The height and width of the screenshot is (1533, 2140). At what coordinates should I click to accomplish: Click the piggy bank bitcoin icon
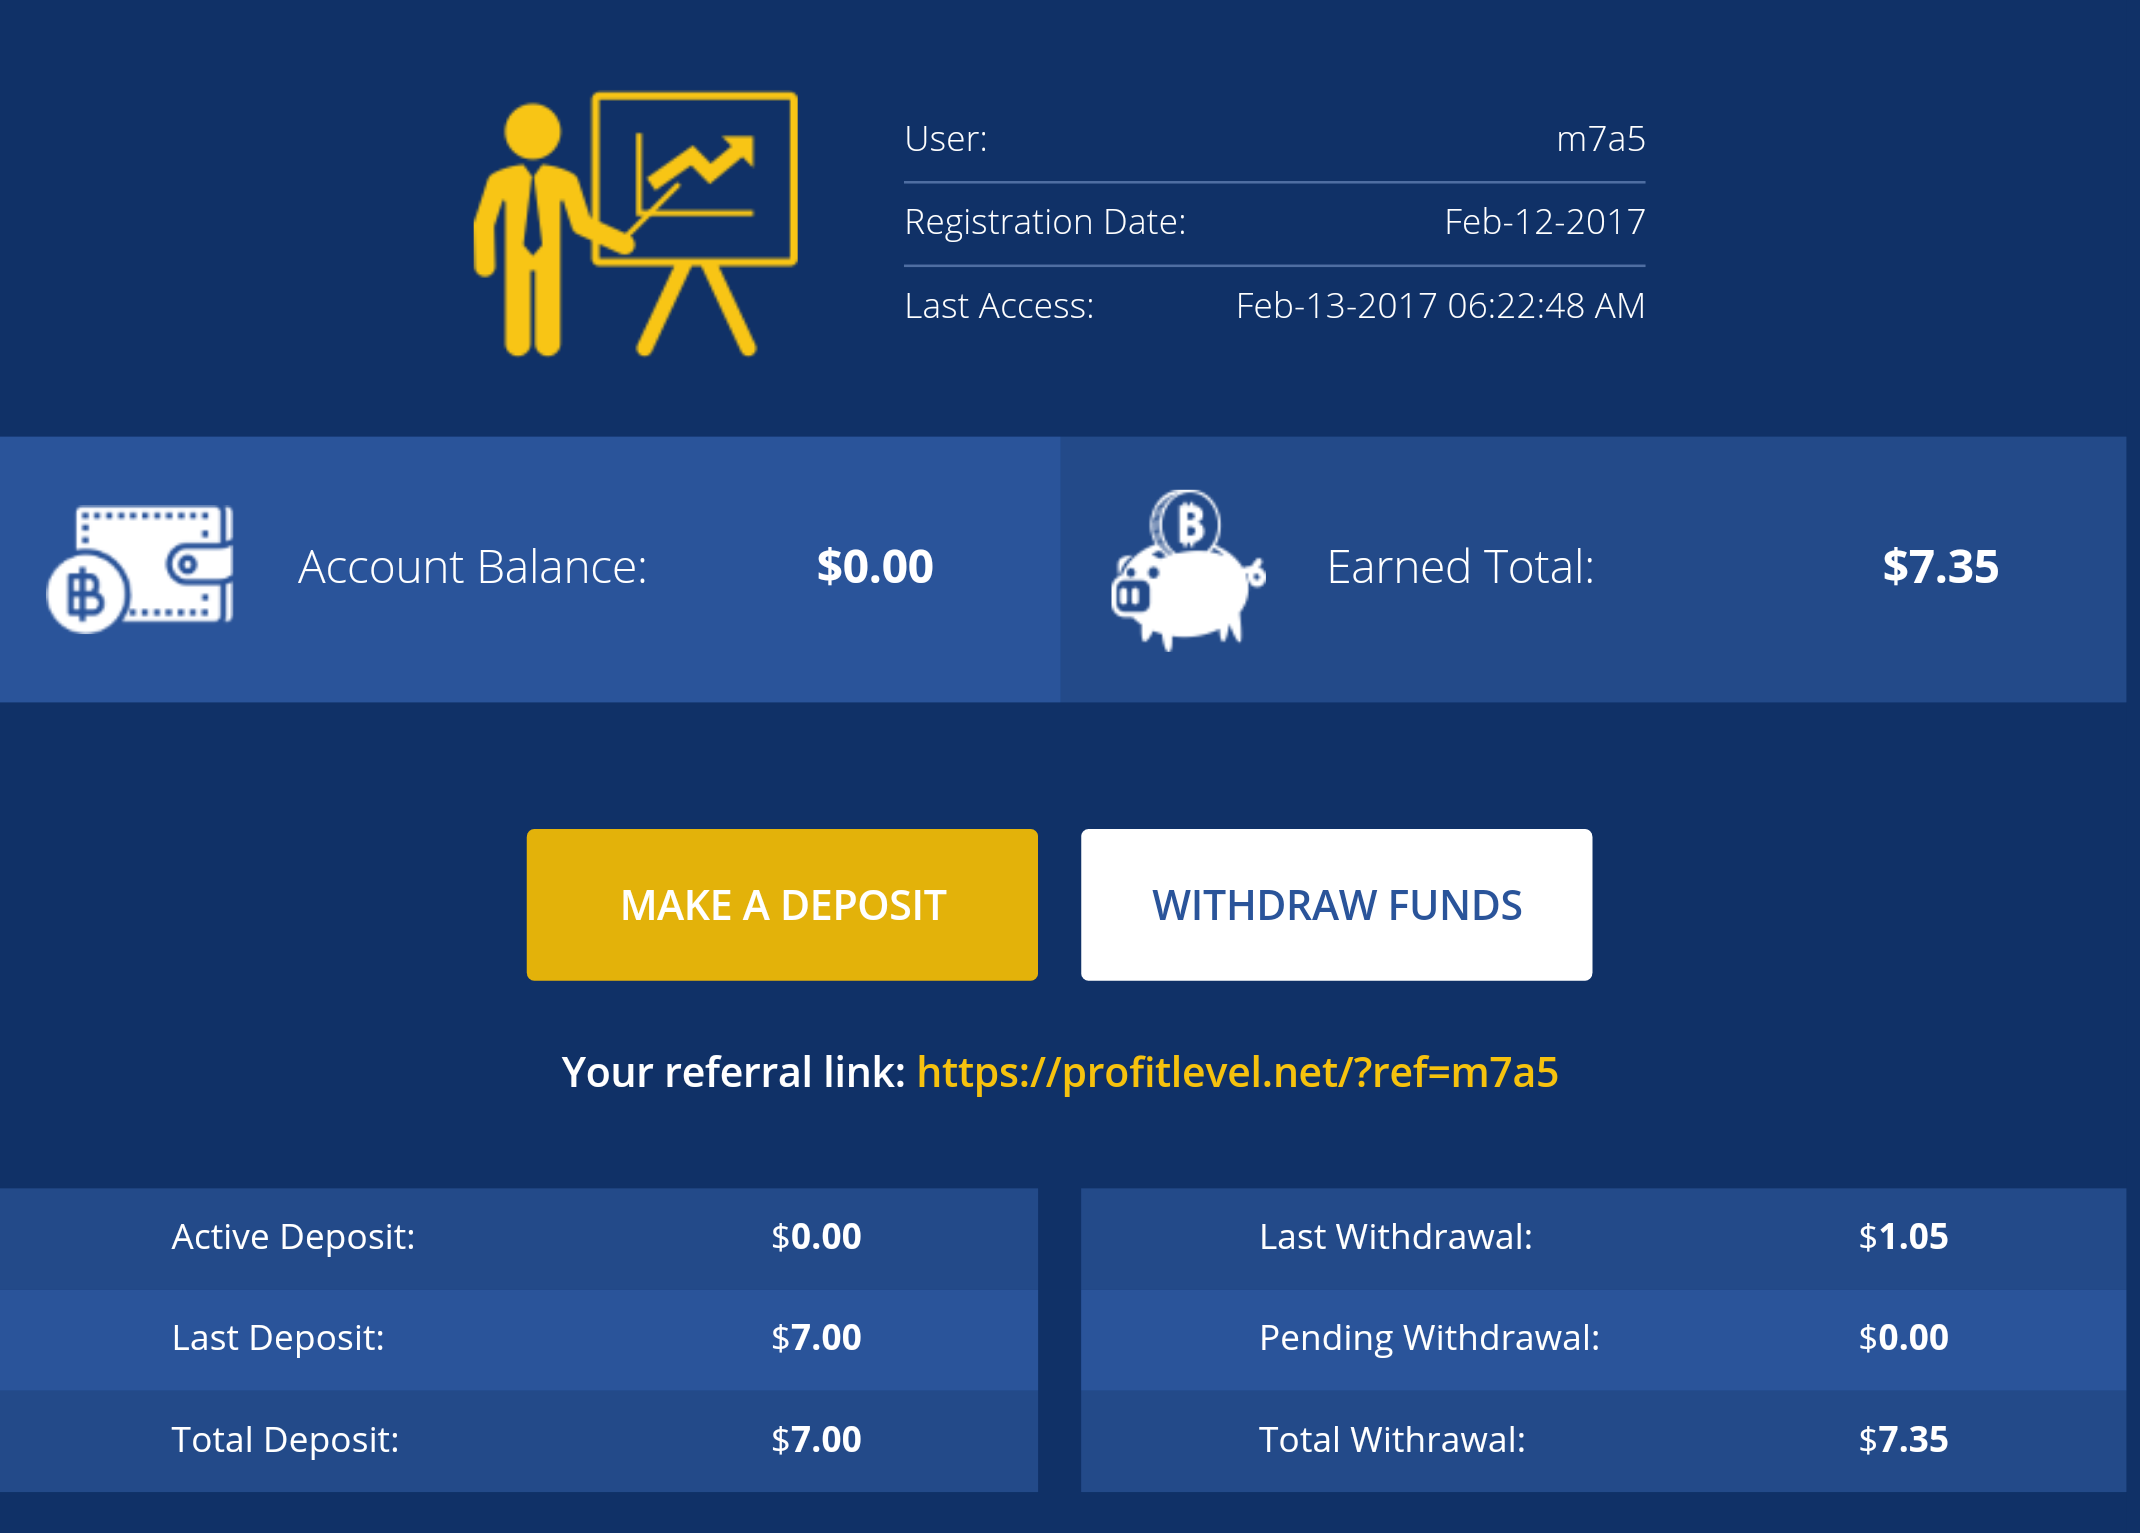coord(1188,568)
